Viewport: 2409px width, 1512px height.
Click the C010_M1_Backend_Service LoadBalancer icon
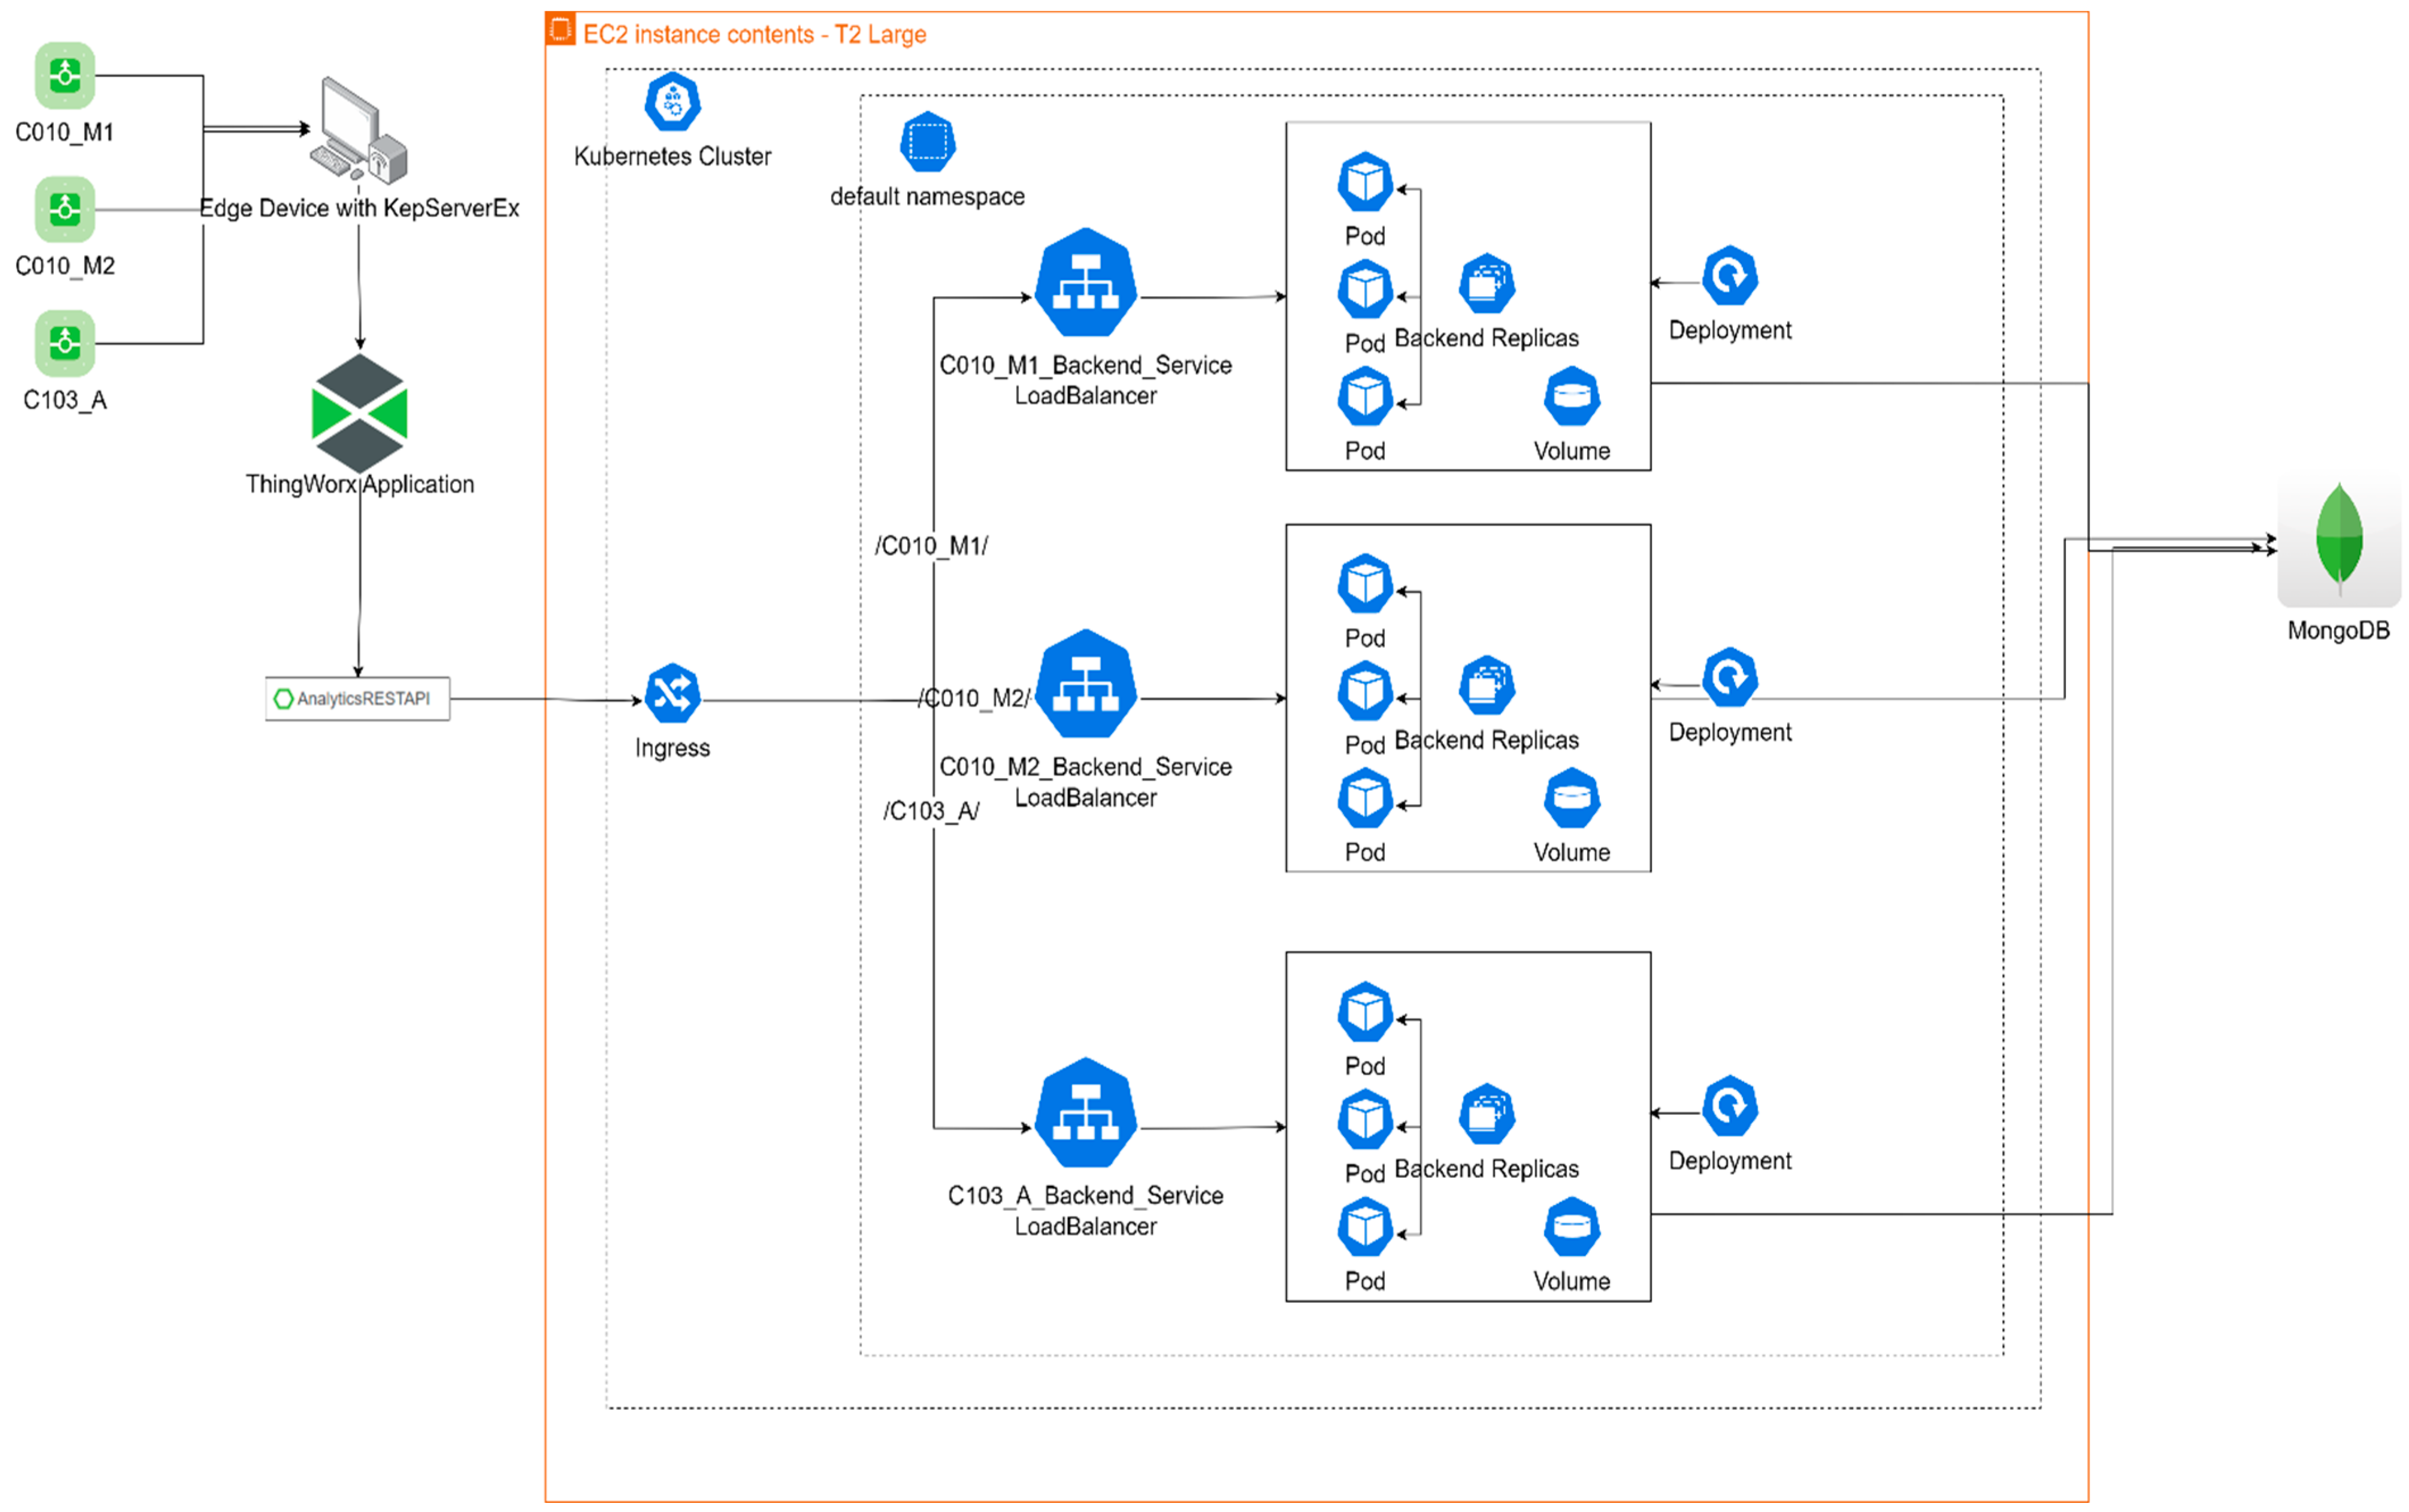pyautogui.click(x=1085, y=283)
